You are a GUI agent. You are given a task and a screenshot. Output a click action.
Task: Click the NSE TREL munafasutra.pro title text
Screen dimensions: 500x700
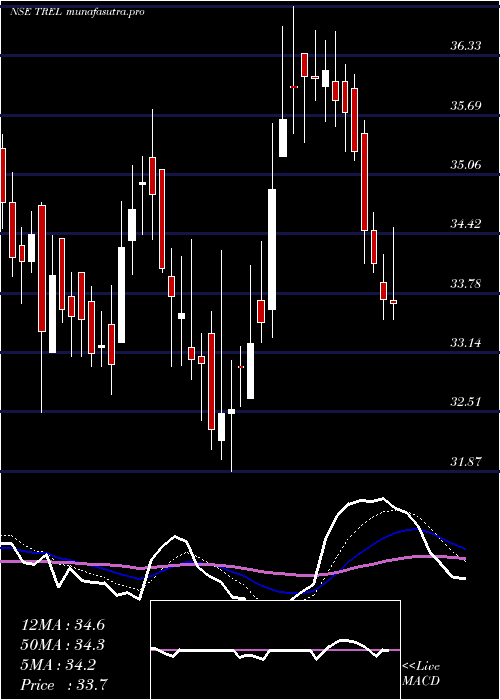click(x=77, y=12)
